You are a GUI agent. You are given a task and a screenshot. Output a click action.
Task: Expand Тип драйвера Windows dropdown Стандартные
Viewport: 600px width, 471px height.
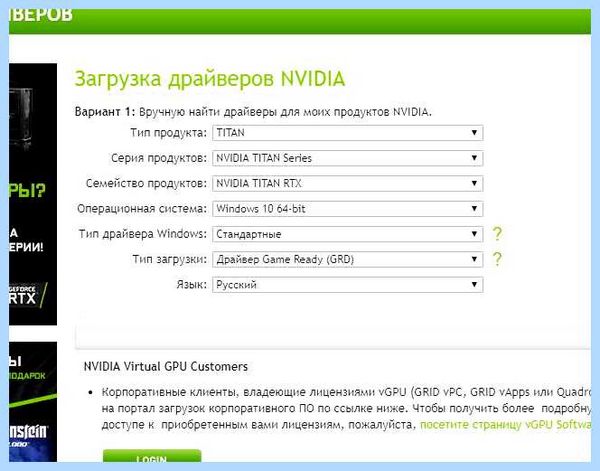(347, 234)
